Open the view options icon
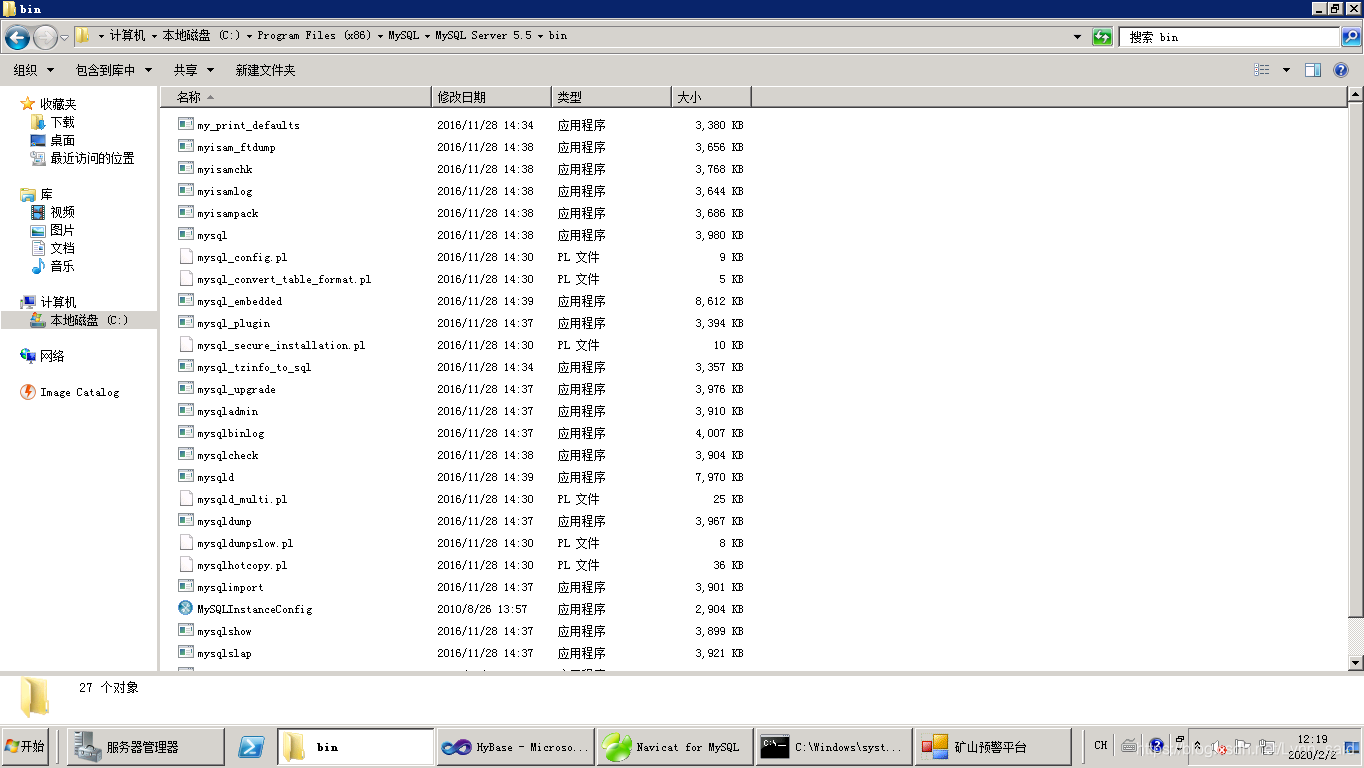The image size is (1364, 768). coord(1262,70)
